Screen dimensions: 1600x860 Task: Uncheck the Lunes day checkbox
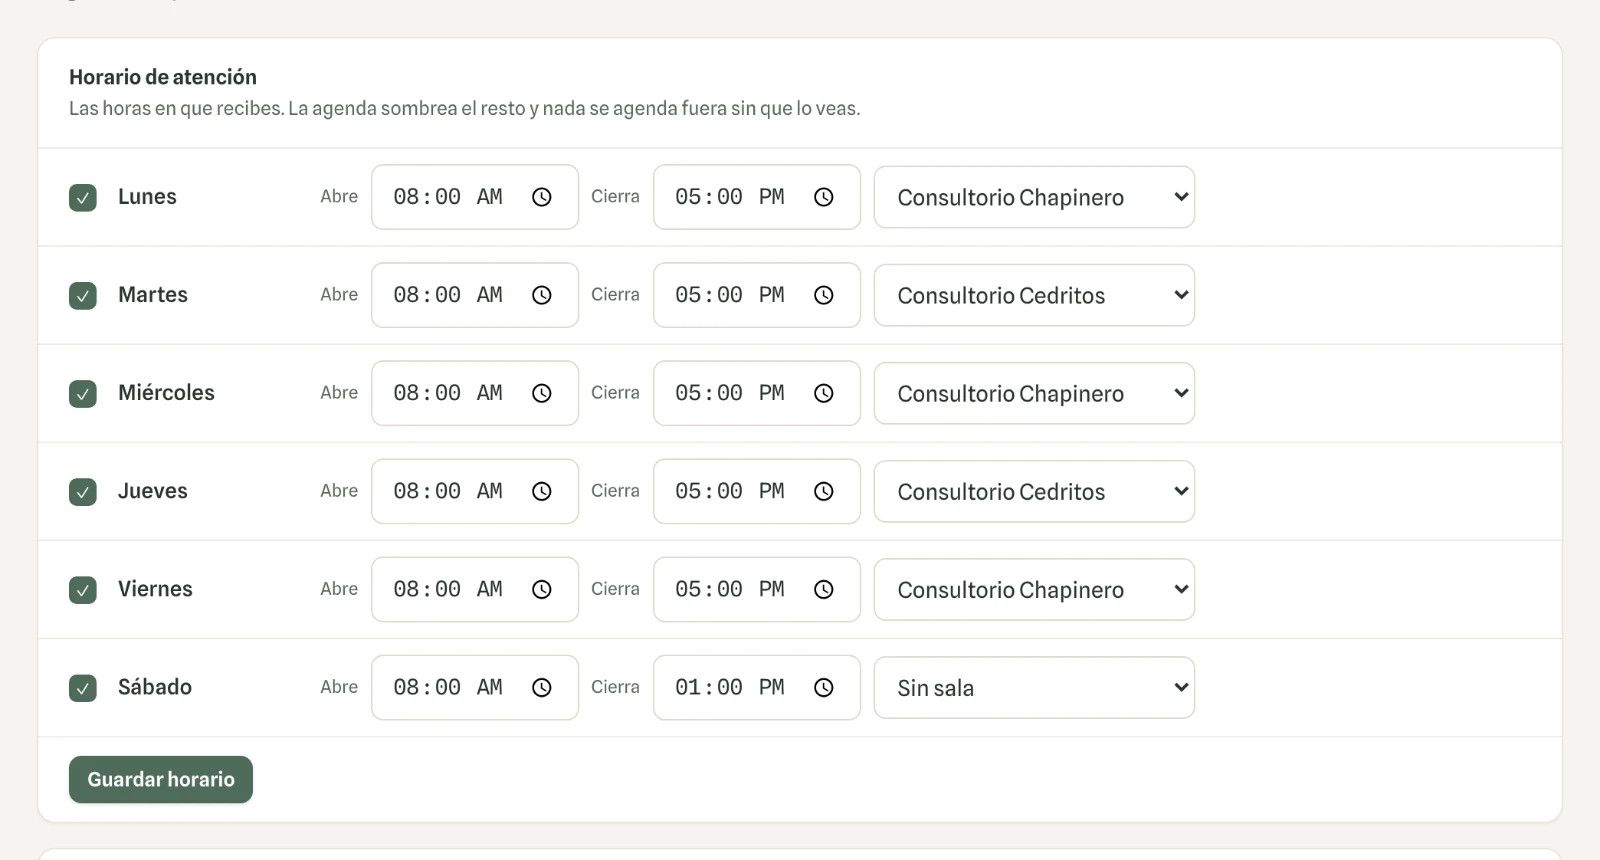click(83, 197)
